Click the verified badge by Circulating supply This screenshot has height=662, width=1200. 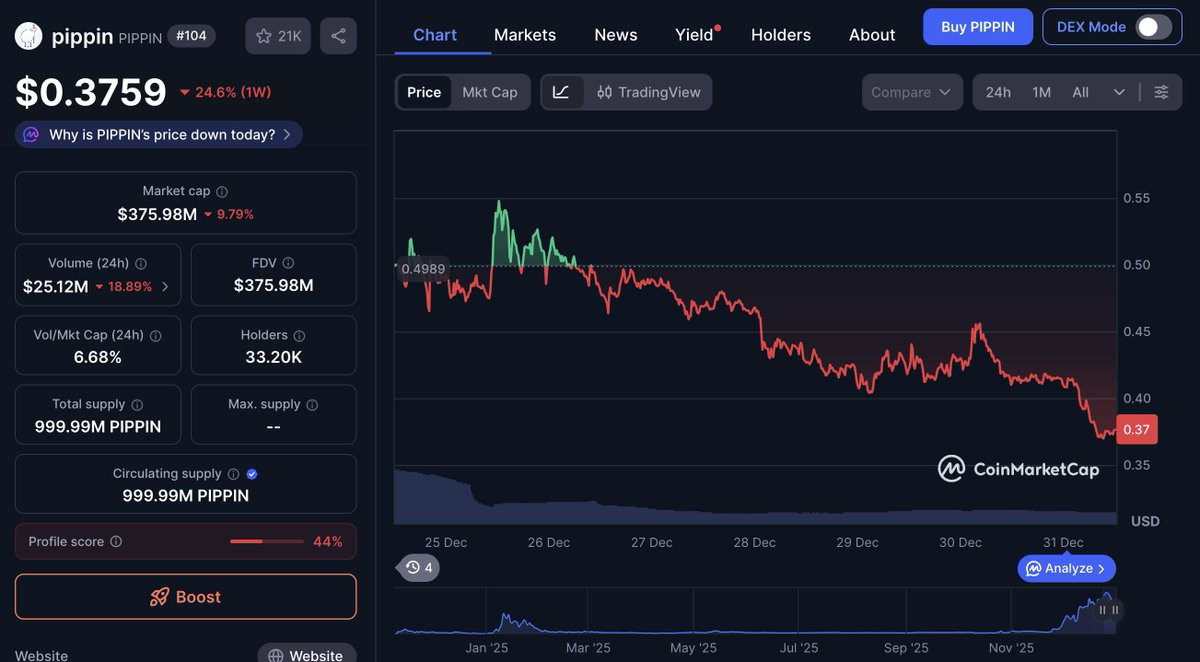coord(252,474)
